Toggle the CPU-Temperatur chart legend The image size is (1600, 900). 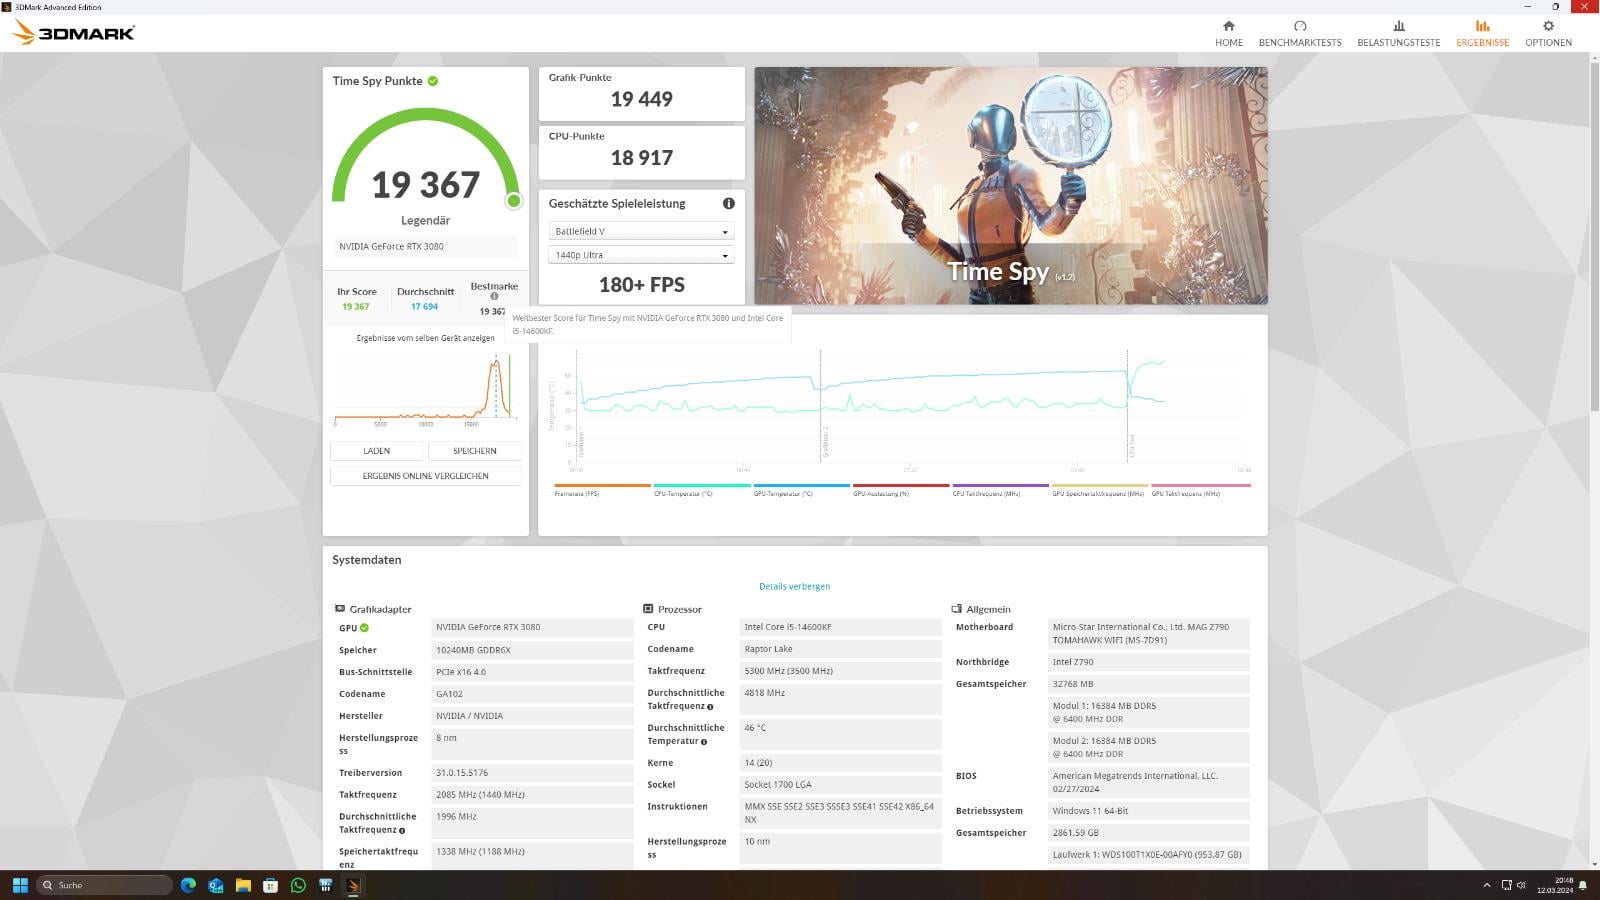pyautogui.click(x=702, y=490)
